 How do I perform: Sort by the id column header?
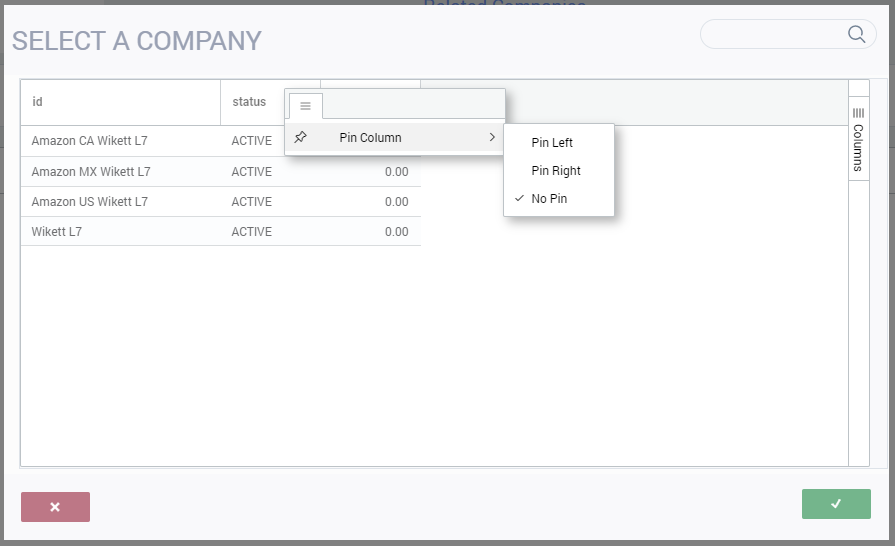(x=120, y=102)
